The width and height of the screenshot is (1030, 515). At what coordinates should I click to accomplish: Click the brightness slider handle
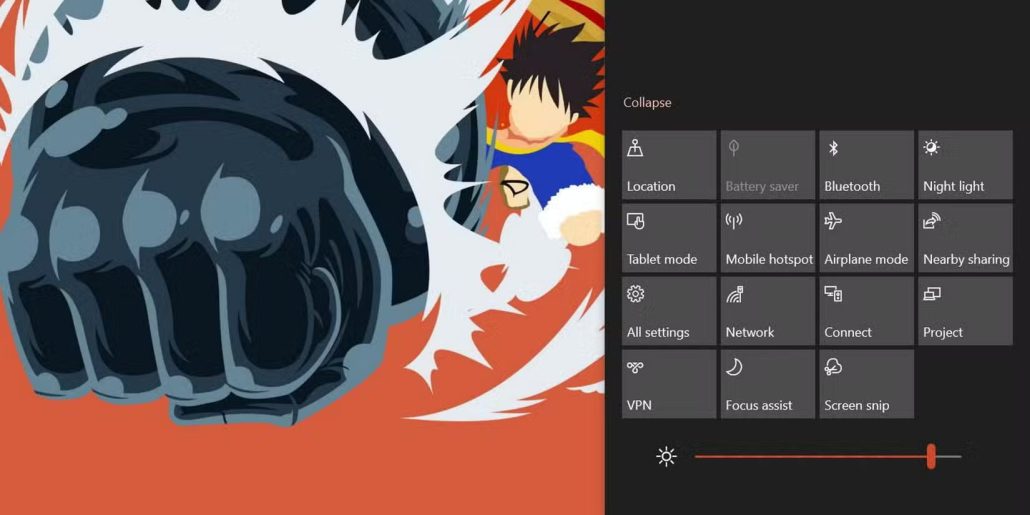coord(931,457)
